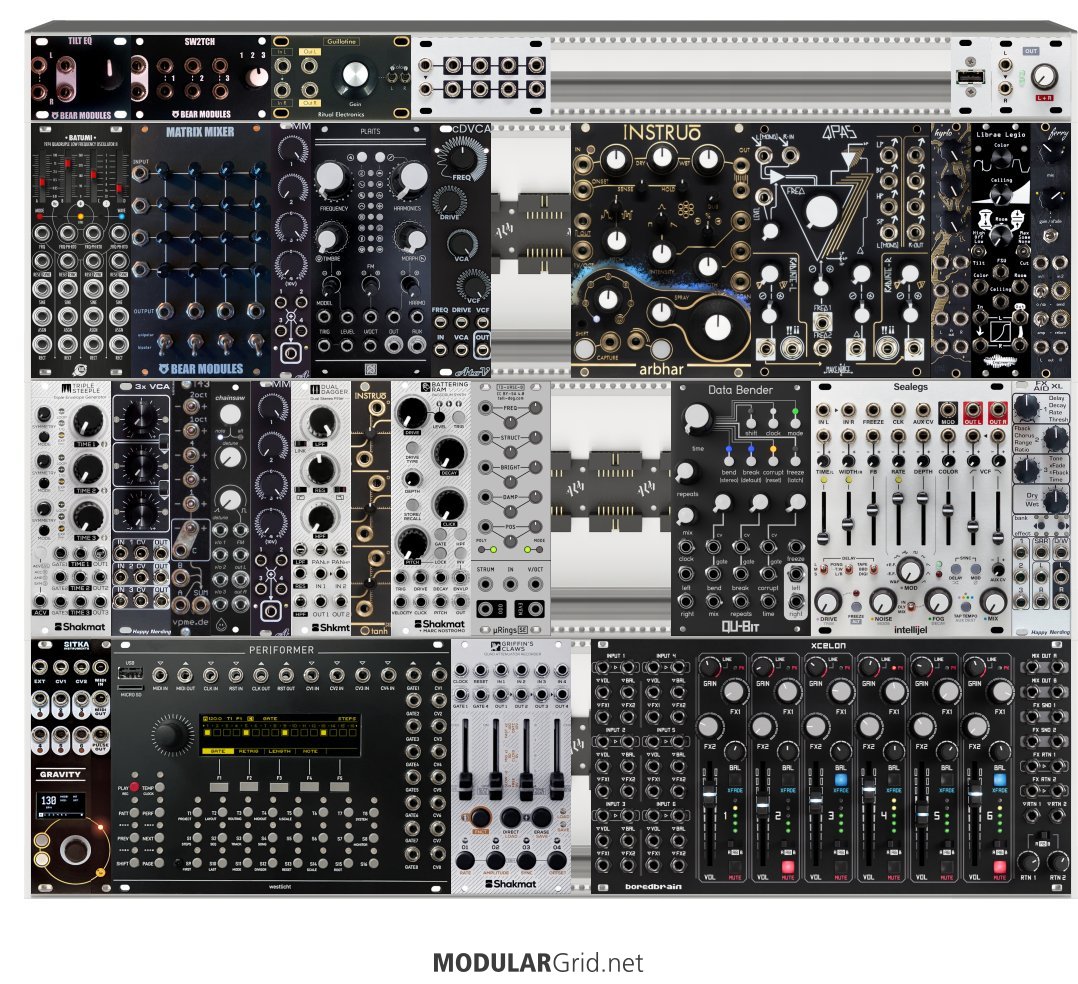Click the Shakmat logo on Battering Ram
1078x984 pixels.
[x=439, y=624]
